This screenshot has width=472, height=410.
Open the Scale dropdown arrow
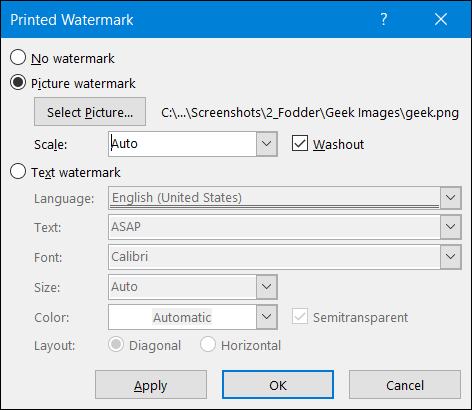pos(266,144)
